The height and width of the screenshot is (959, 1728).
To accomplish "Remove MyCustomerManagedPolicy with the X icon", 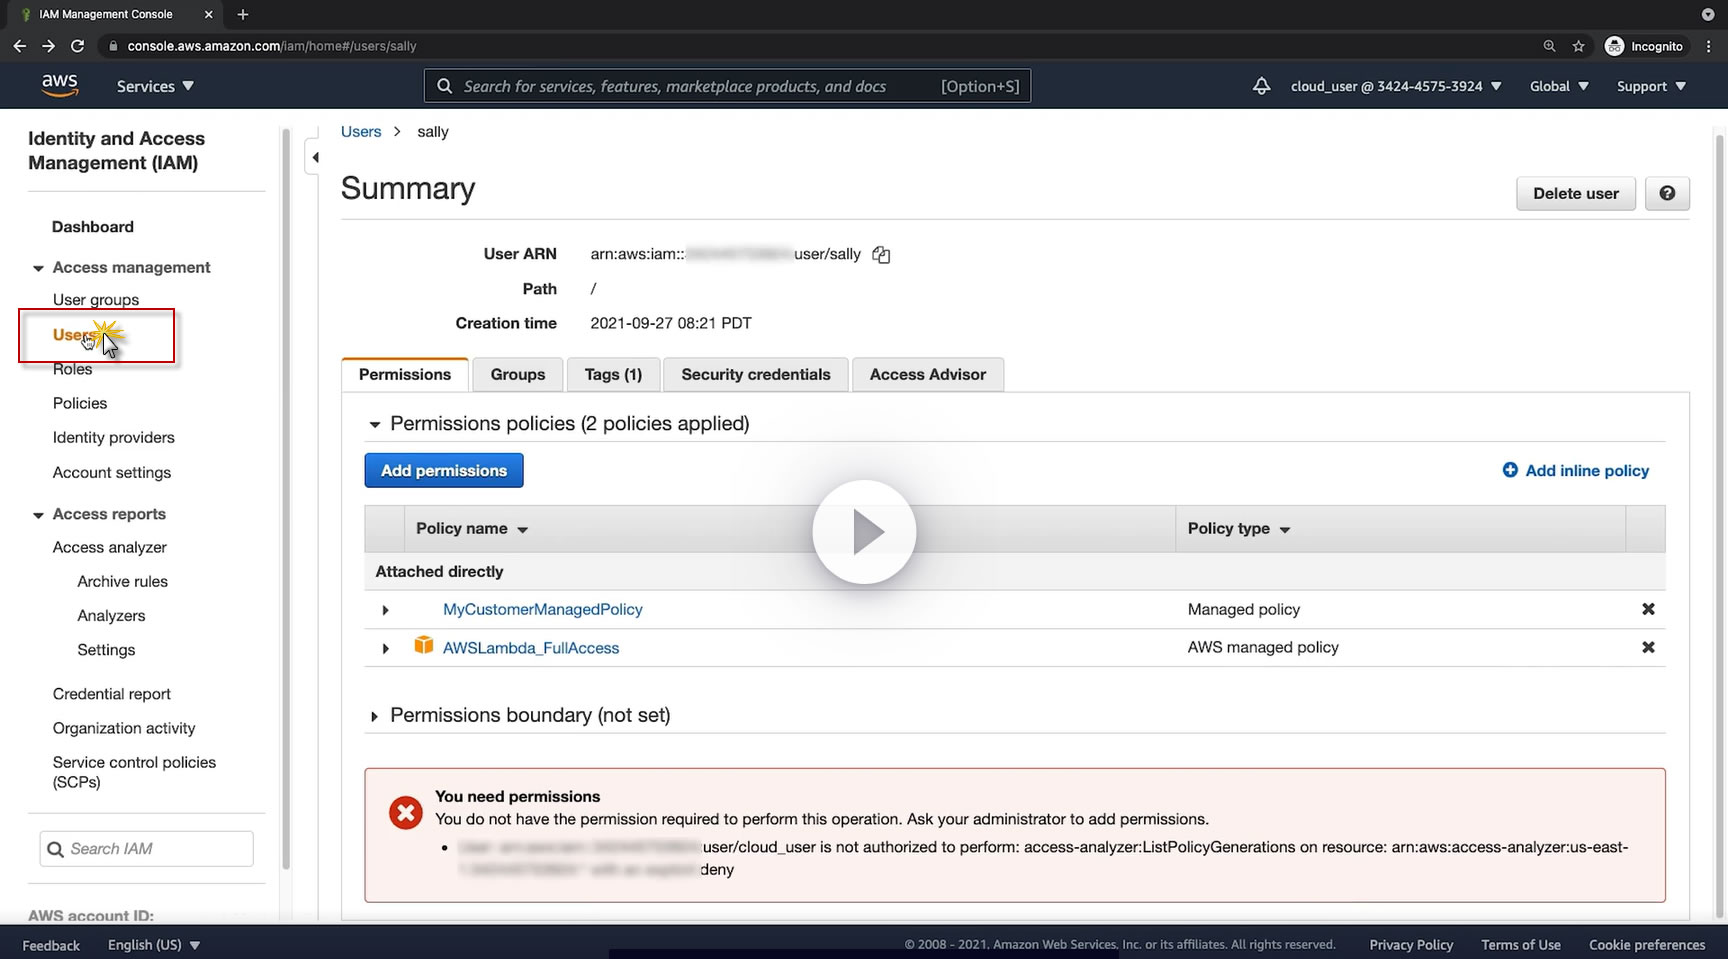I will pos(1648,609).
